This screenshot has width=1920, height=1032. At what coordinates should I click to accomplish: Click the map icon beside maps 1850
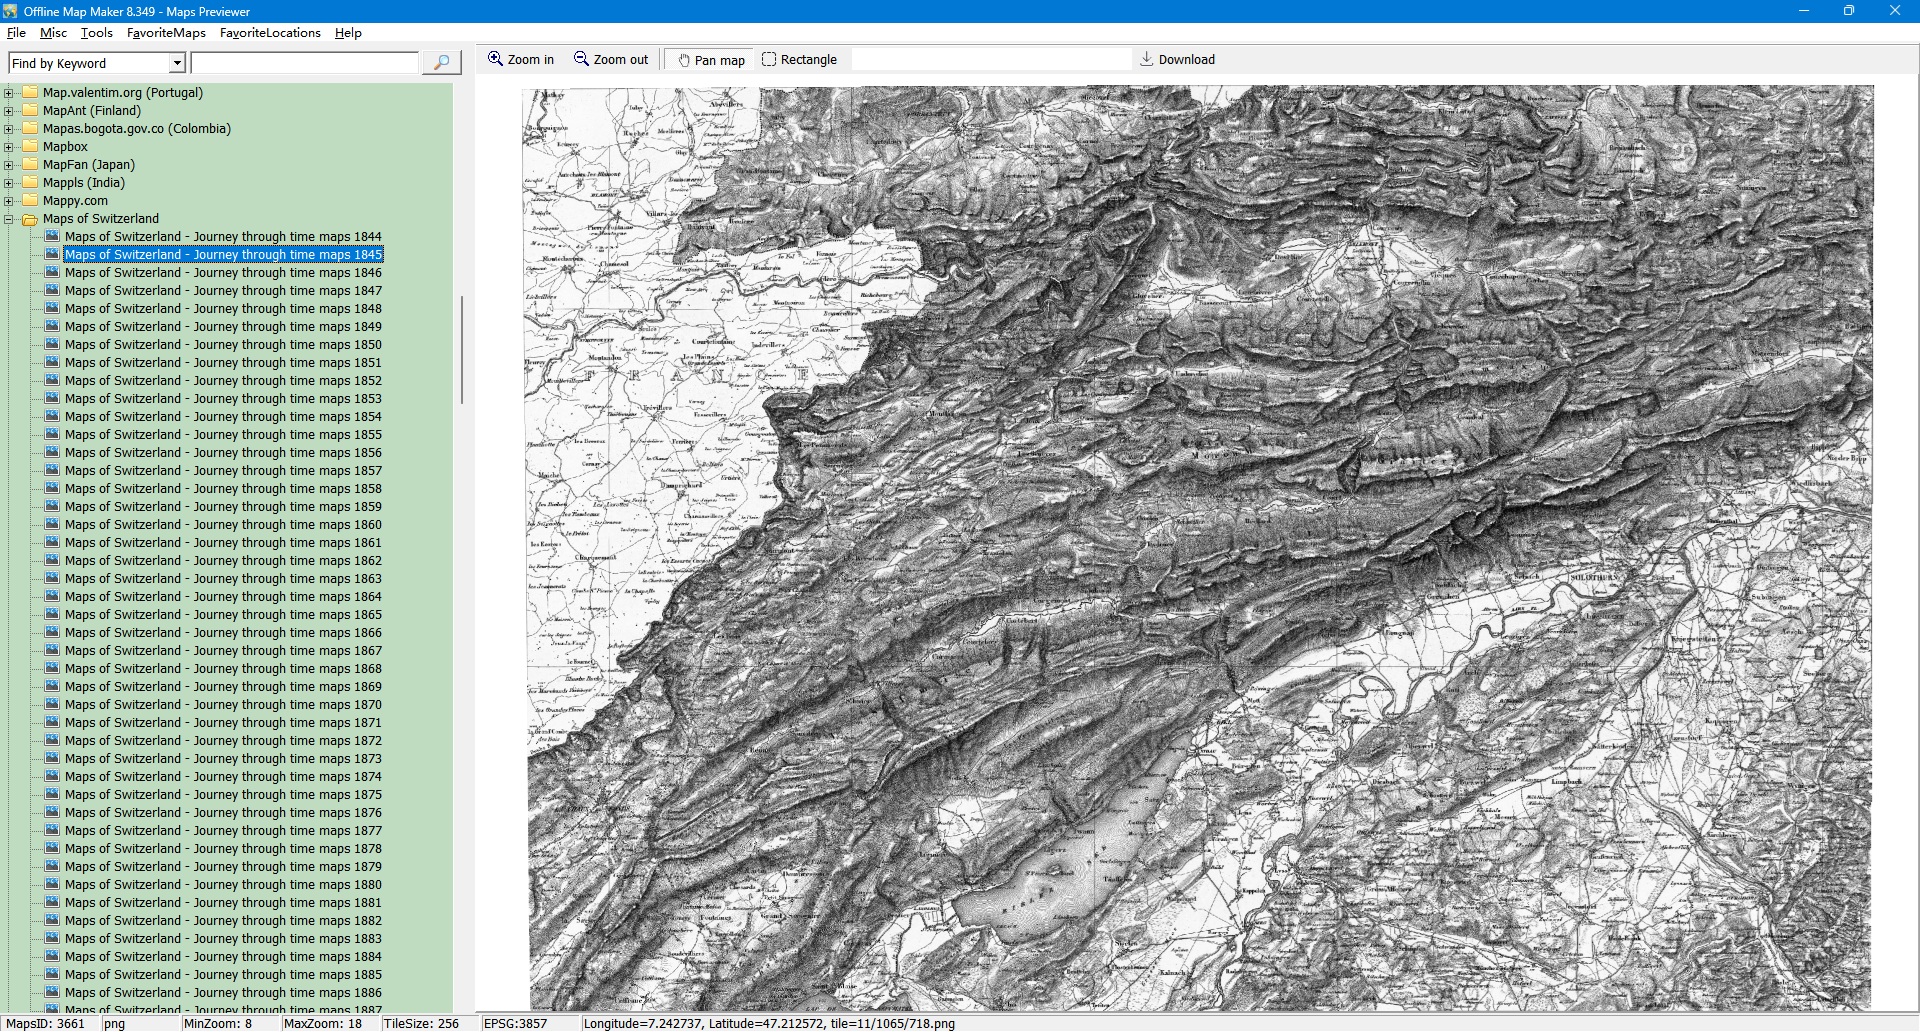coord(52,345)
